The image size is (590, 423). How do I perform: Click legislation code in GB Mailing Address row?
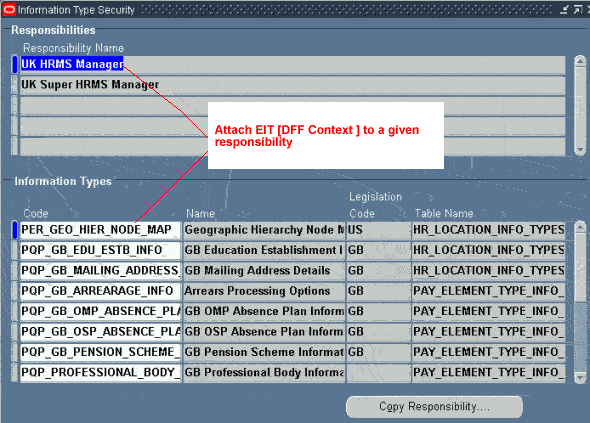pos(378,271)
